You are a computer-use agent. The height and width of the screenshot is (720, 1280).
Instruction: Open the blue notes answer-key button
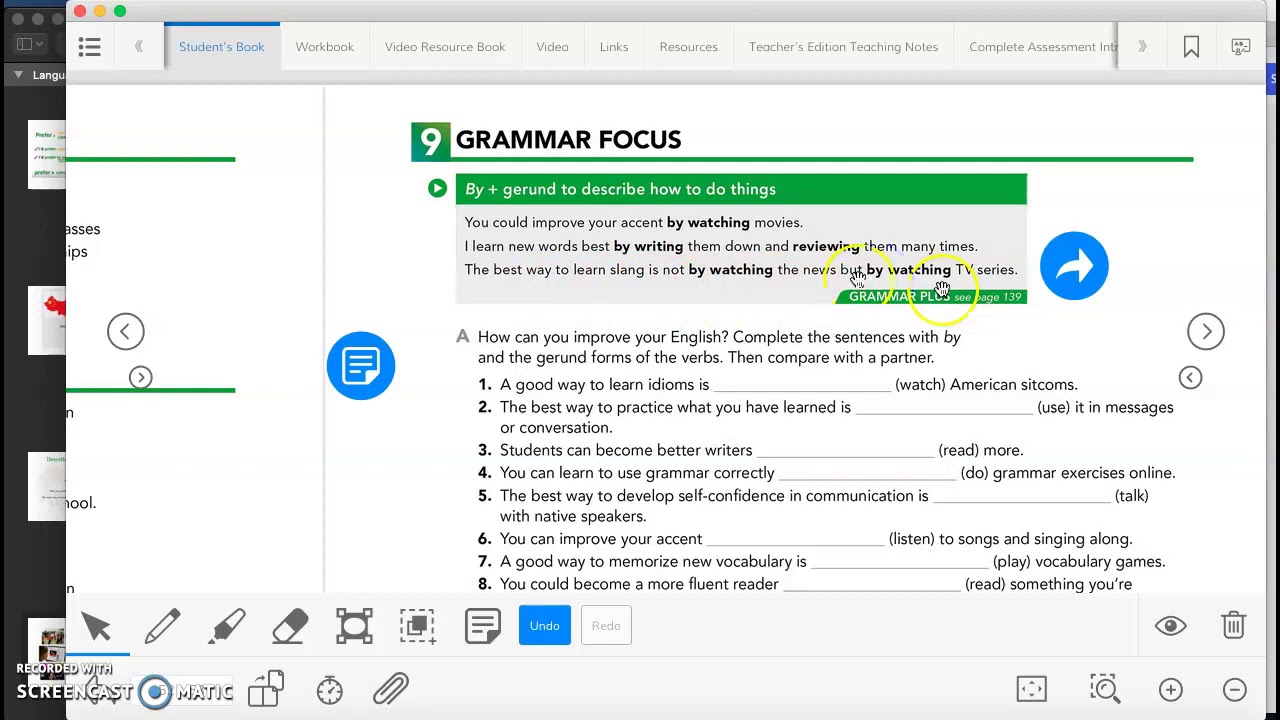(x=361, y=365)
